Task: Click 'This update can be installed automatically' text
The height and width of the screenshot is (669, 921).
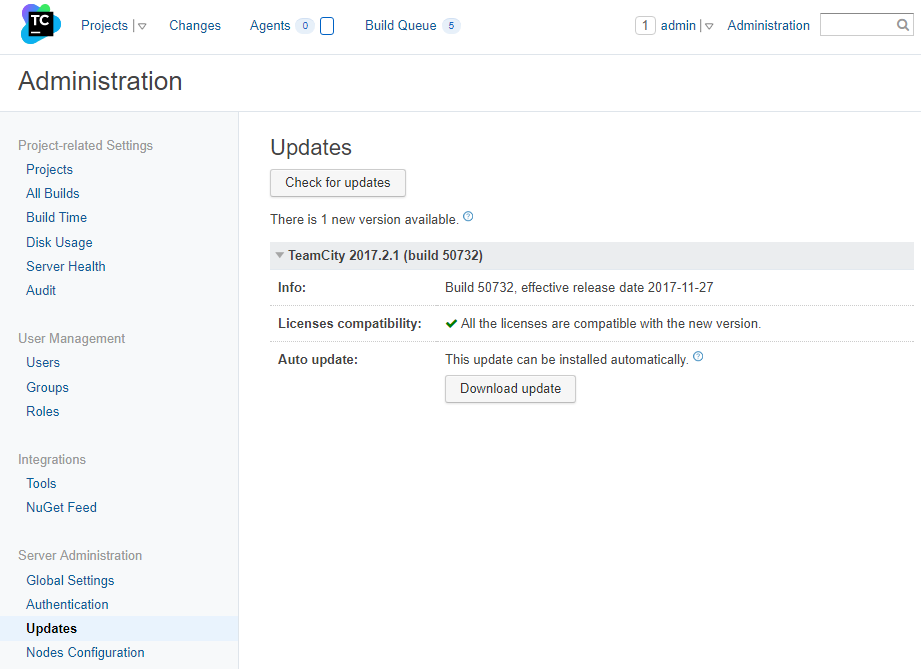Action: [566, 359]
